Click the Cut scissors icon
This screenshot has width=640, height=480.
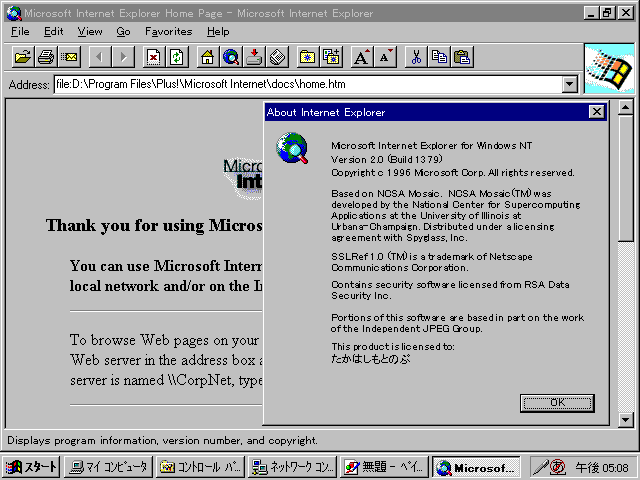[416, 57]
